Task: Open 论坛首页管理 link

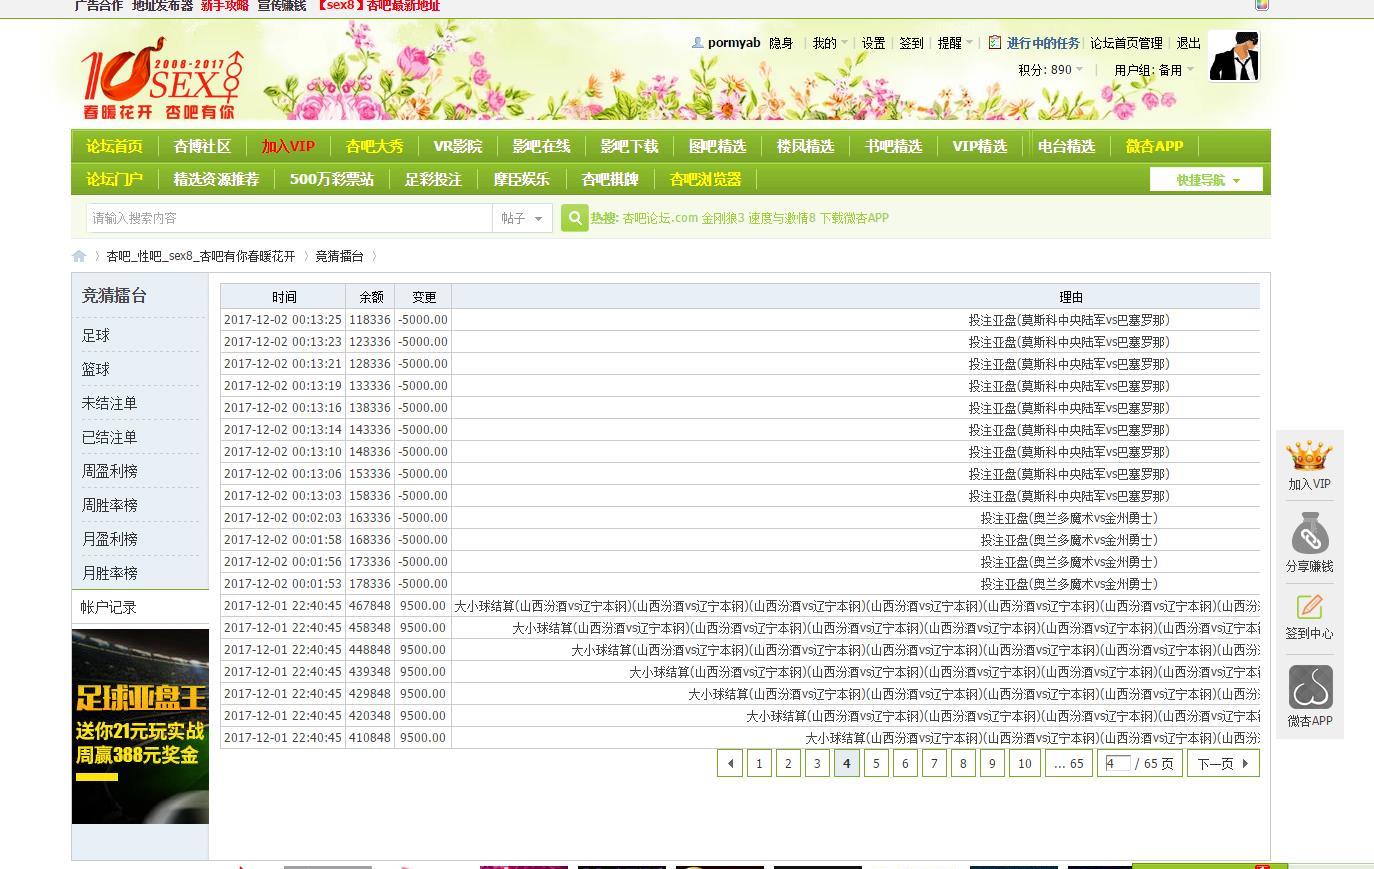Action: pyautogui.click(x=1126, y=43)
